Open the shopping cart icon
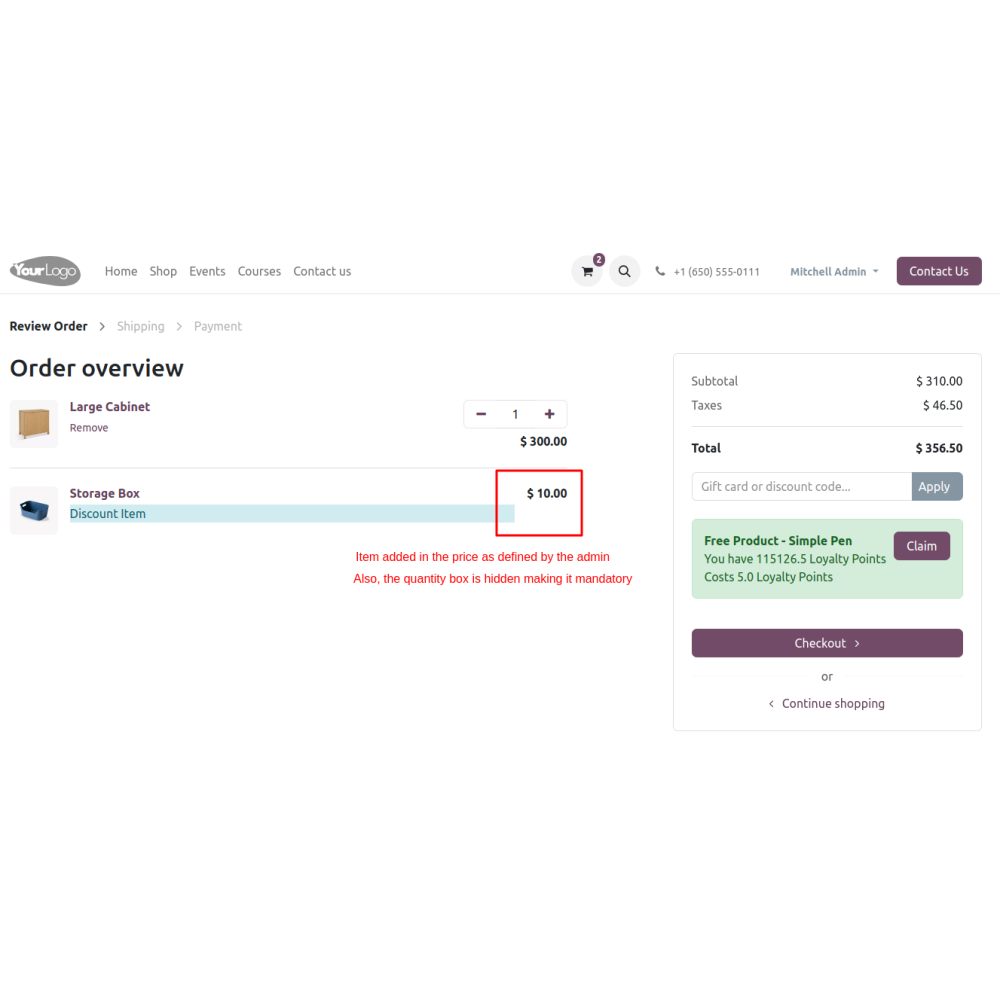The width and height of the screenshot is (1000, 1000). (587, 272)
